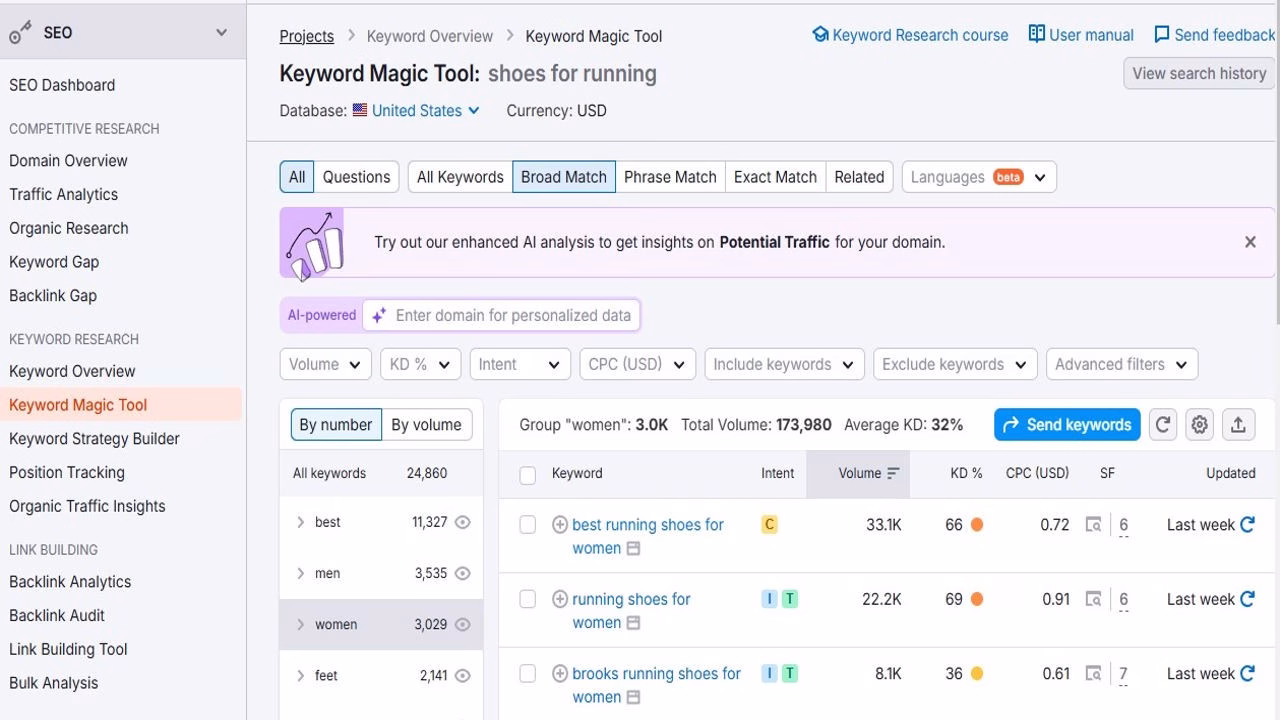Export the keyword list
The width and height of the screenshot is (1280, 720).
tap(1238, 424)
